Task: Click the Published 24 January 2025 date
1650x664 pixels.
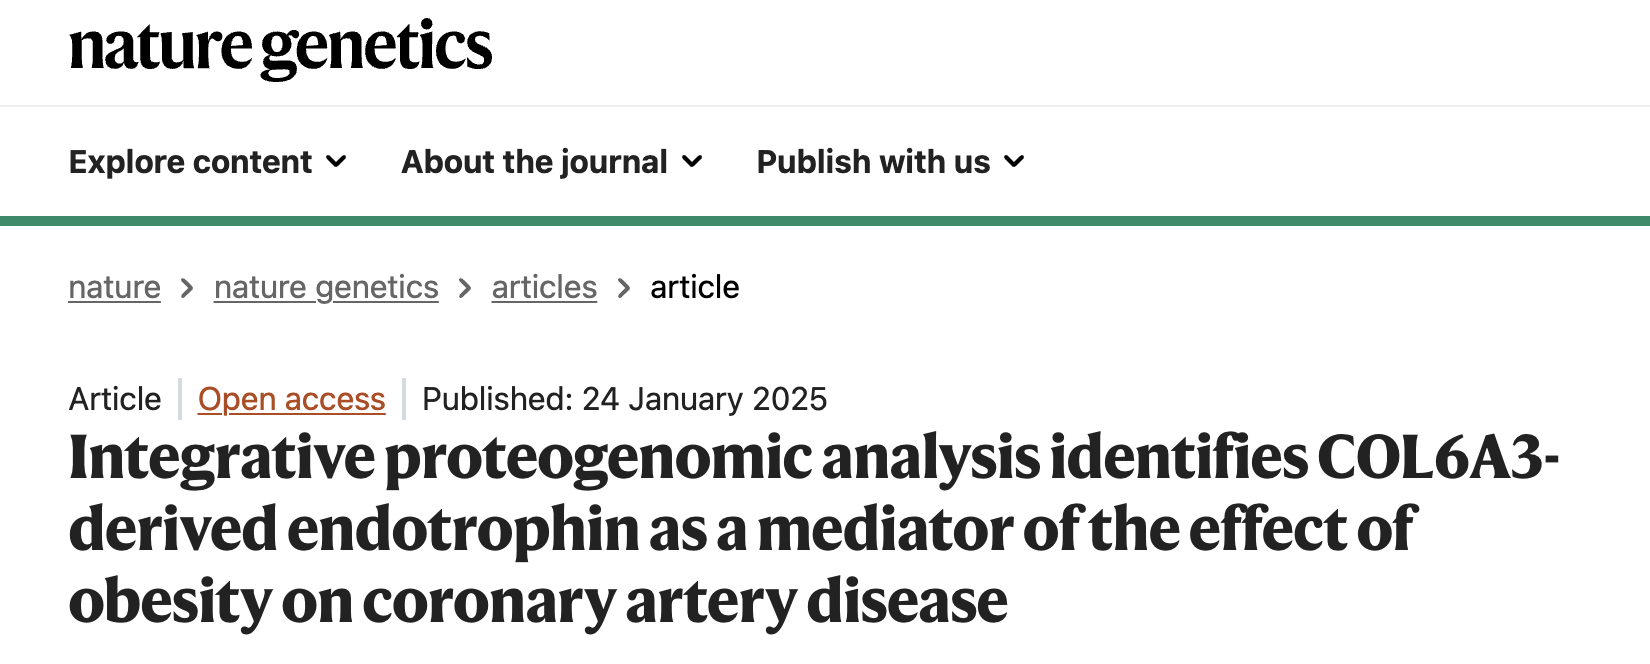Action: point(623,399)
